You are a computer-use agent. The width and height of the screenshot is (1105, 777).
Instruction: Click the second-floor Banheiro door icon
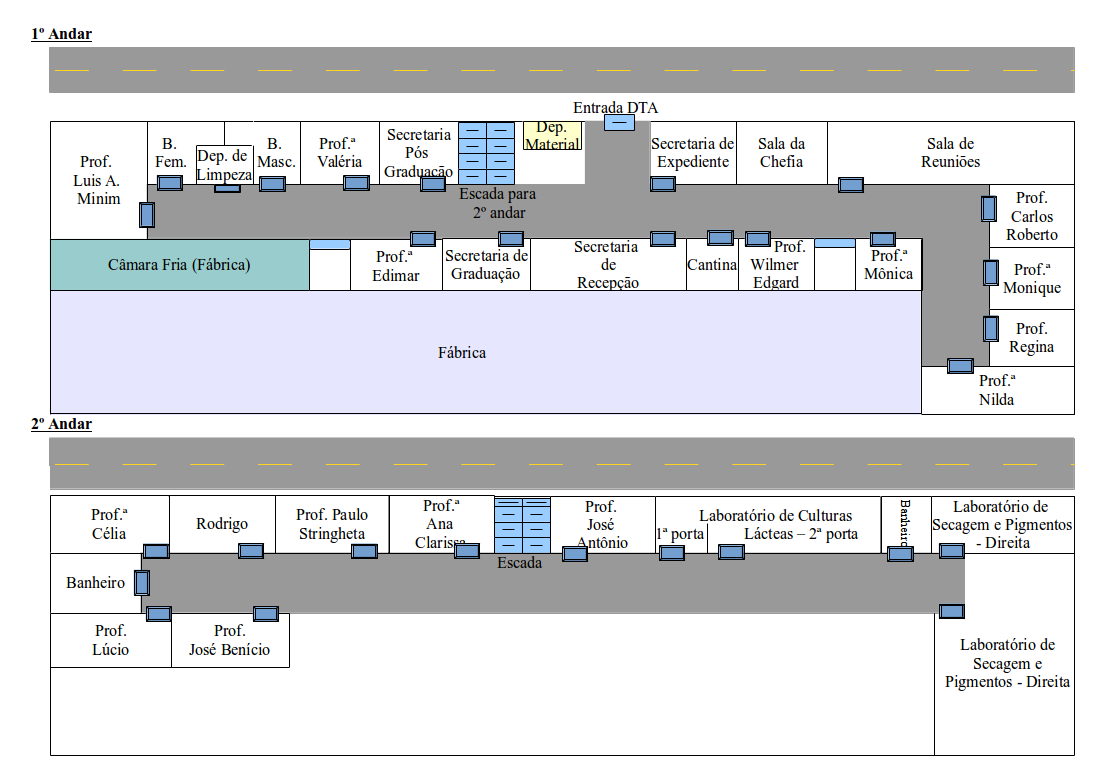142,583
